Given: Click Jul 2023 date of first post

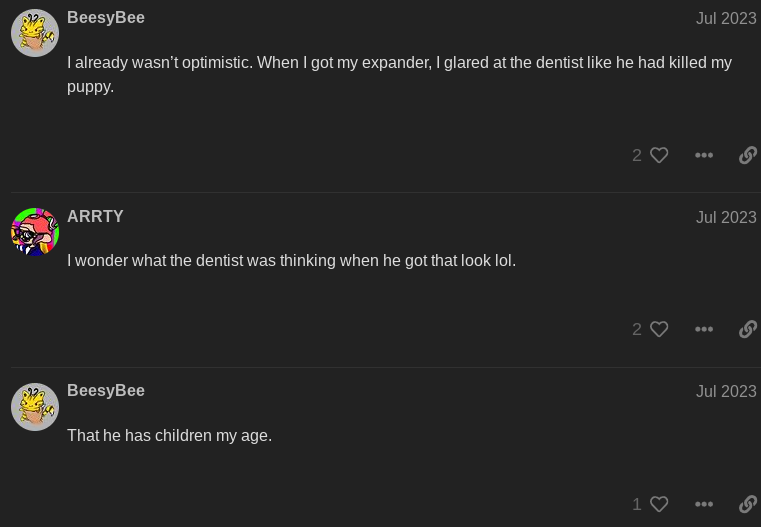Looking at the screenshot, I should tap(726, 18).
